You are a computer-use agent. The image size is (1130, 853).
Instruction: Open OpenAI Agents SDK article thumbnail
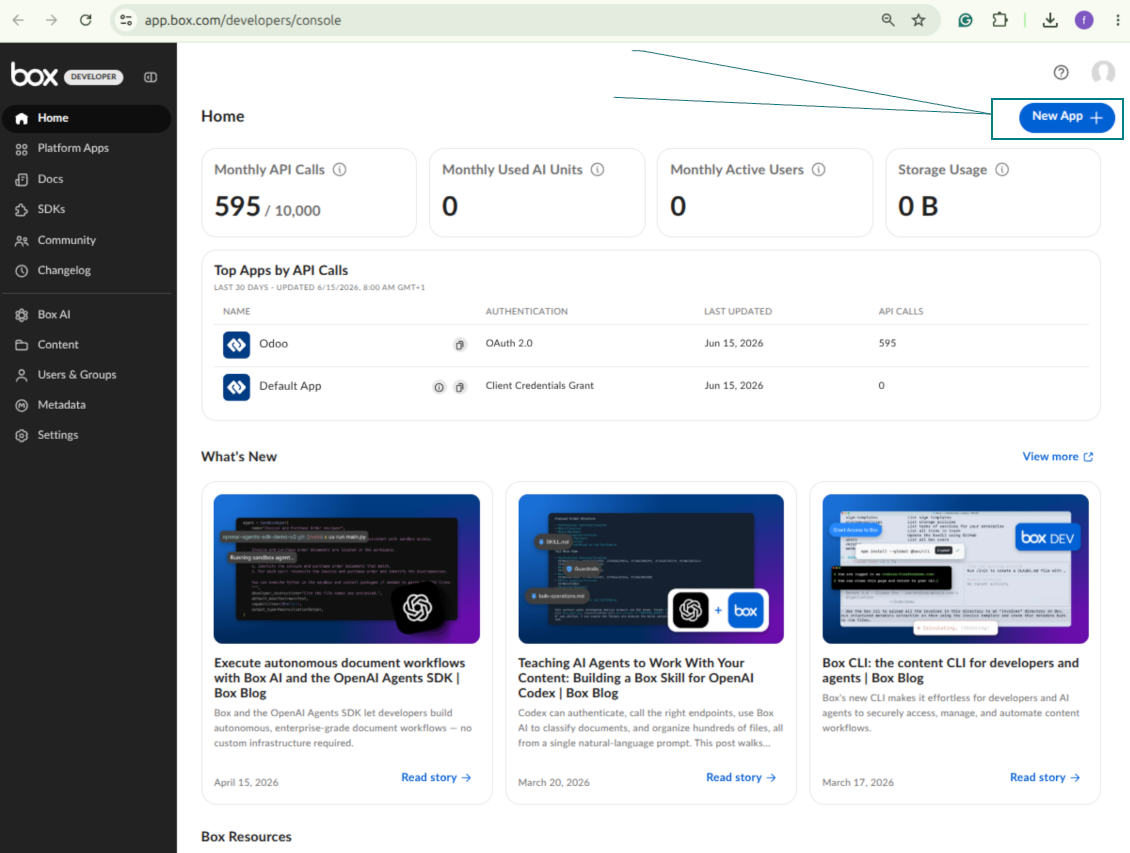point(347,568)
